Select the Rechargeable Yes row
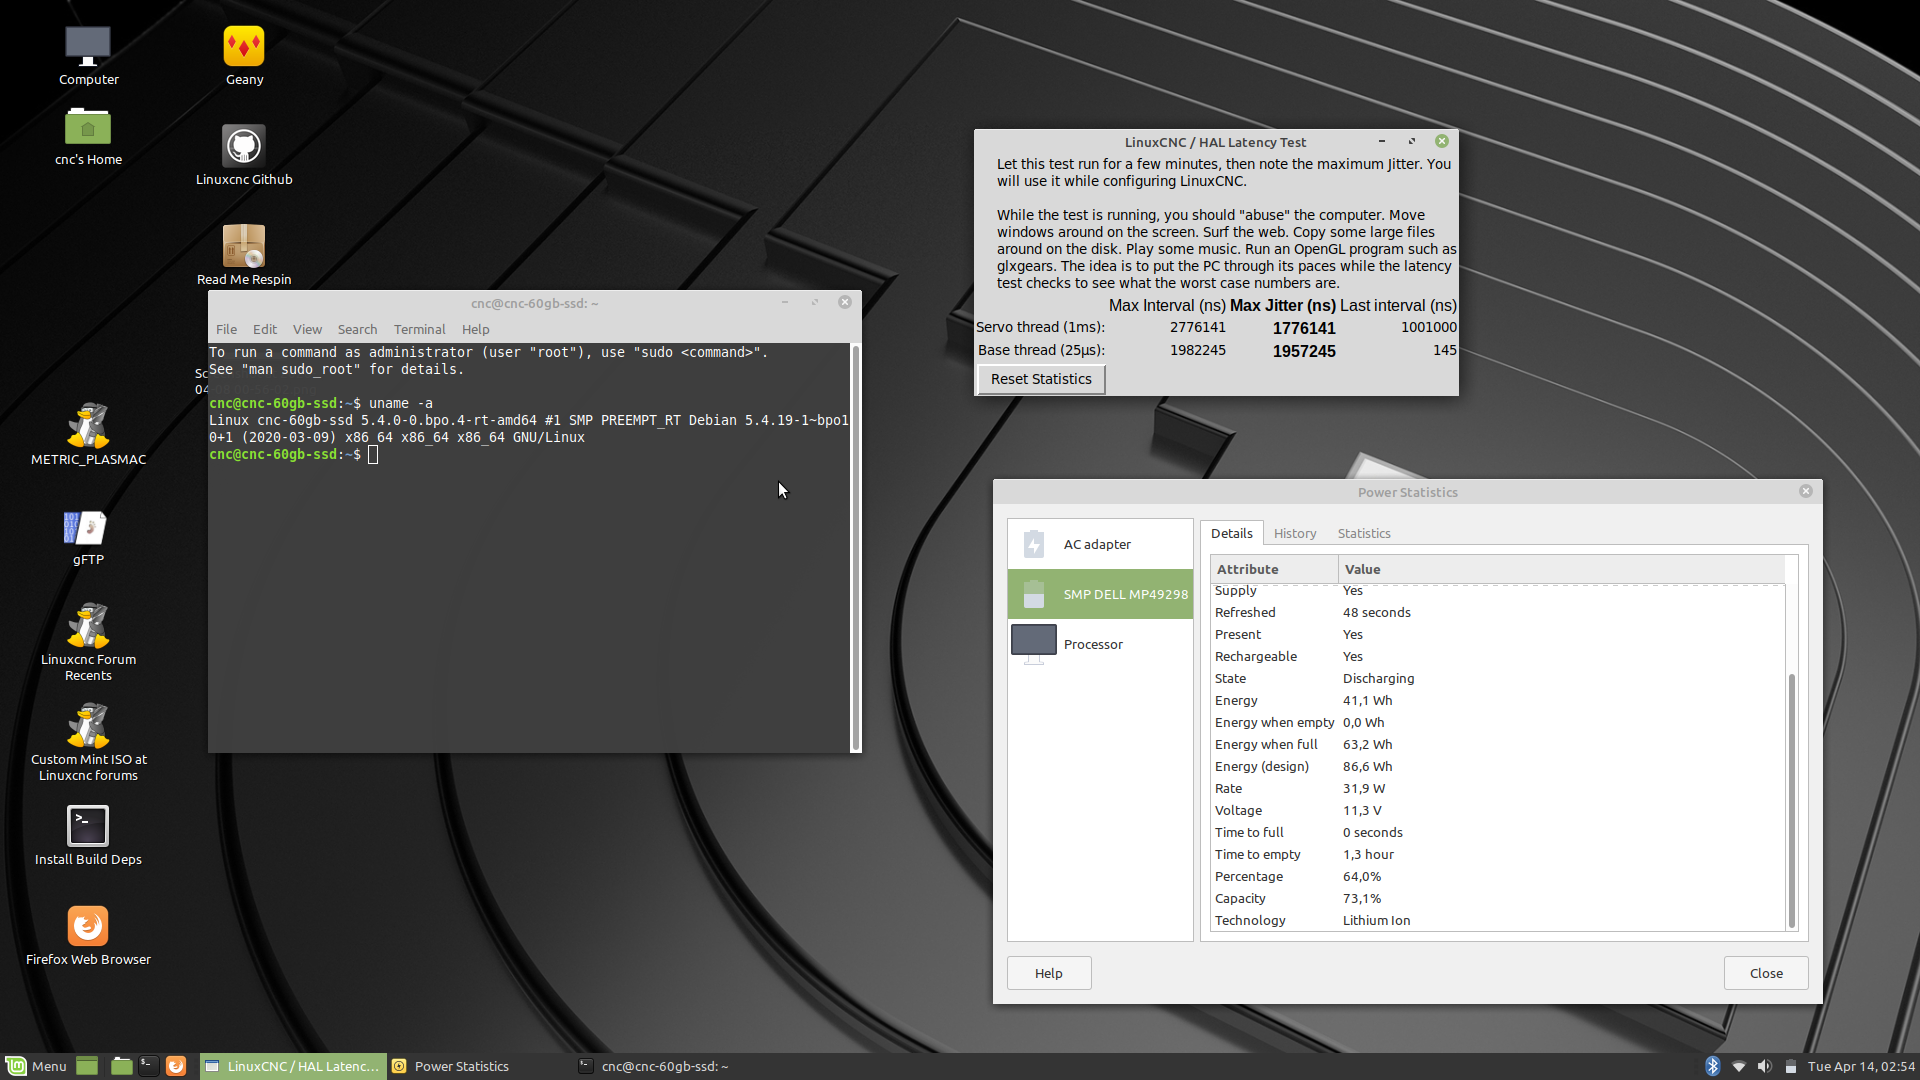The width and height of the screenshot is (1920, 1080). coord(1498,656)
